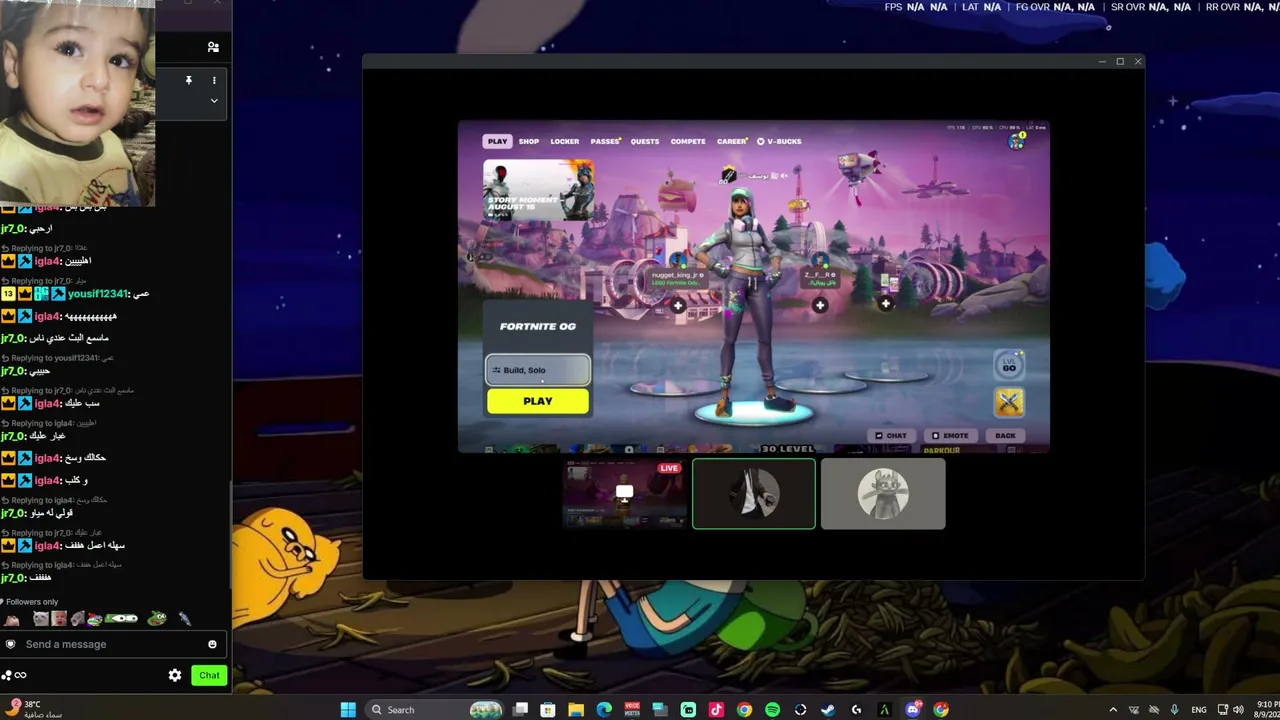
Task: Open the crossed pickaxes quest icon
Action: click(1009, 402)
